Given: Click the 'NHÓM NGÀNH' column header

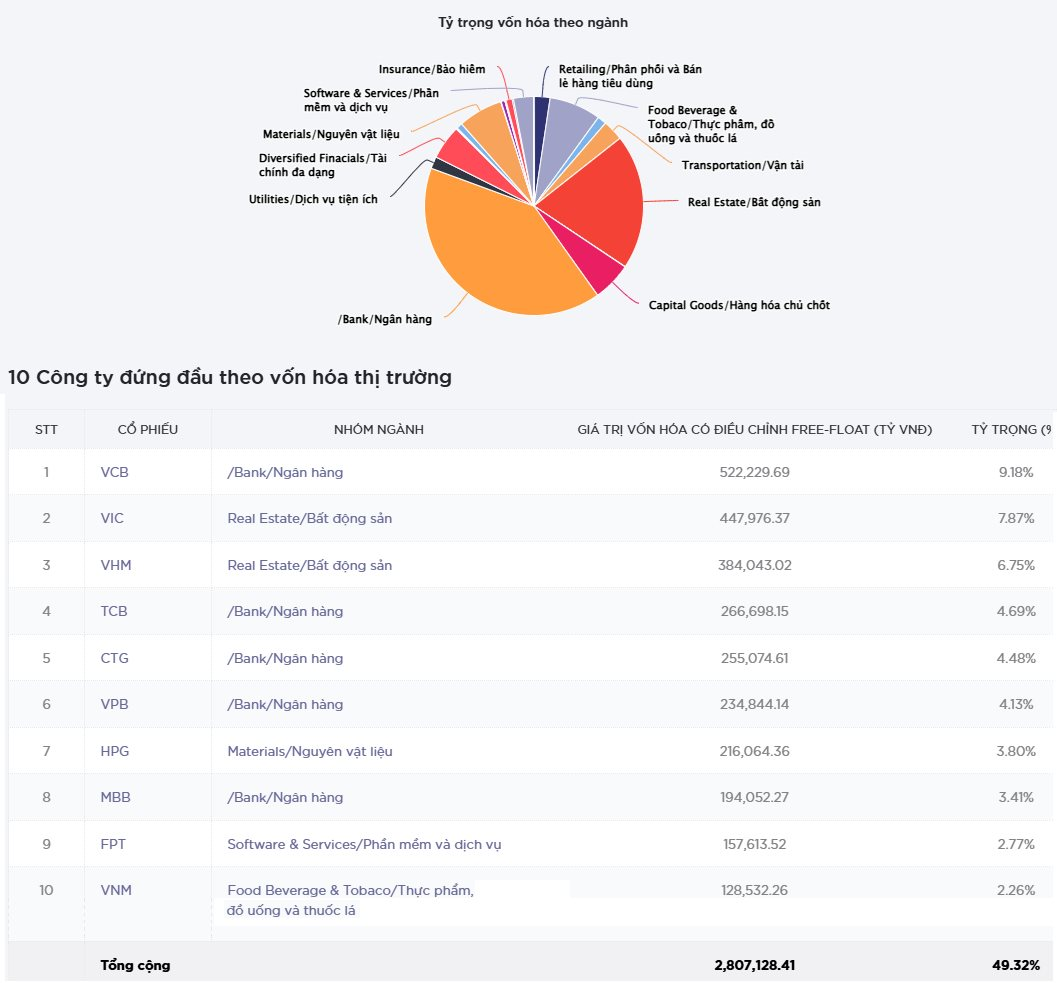Looking at the screenshot, I should click(x=378, y=429).
